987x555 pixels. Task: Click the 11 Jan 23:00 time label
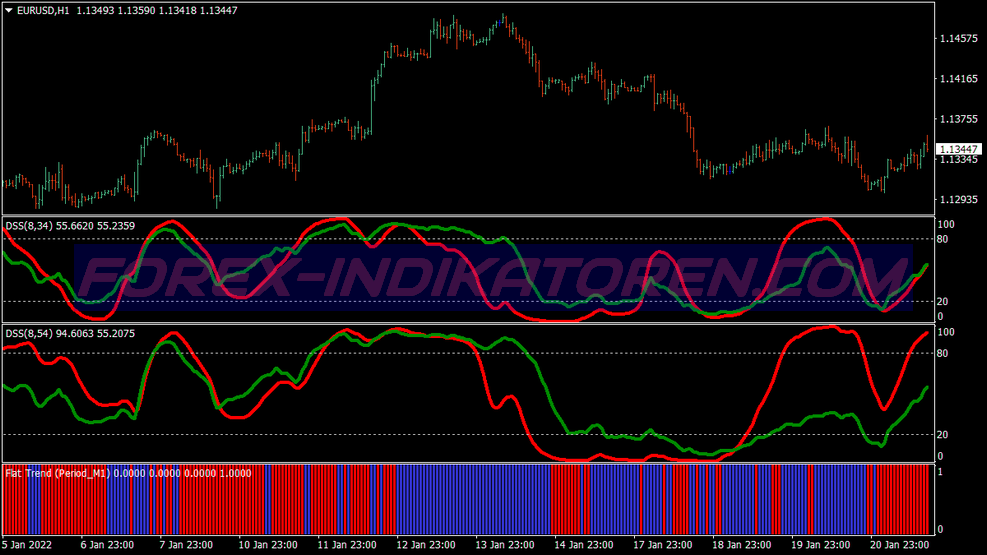click(347, 545)
